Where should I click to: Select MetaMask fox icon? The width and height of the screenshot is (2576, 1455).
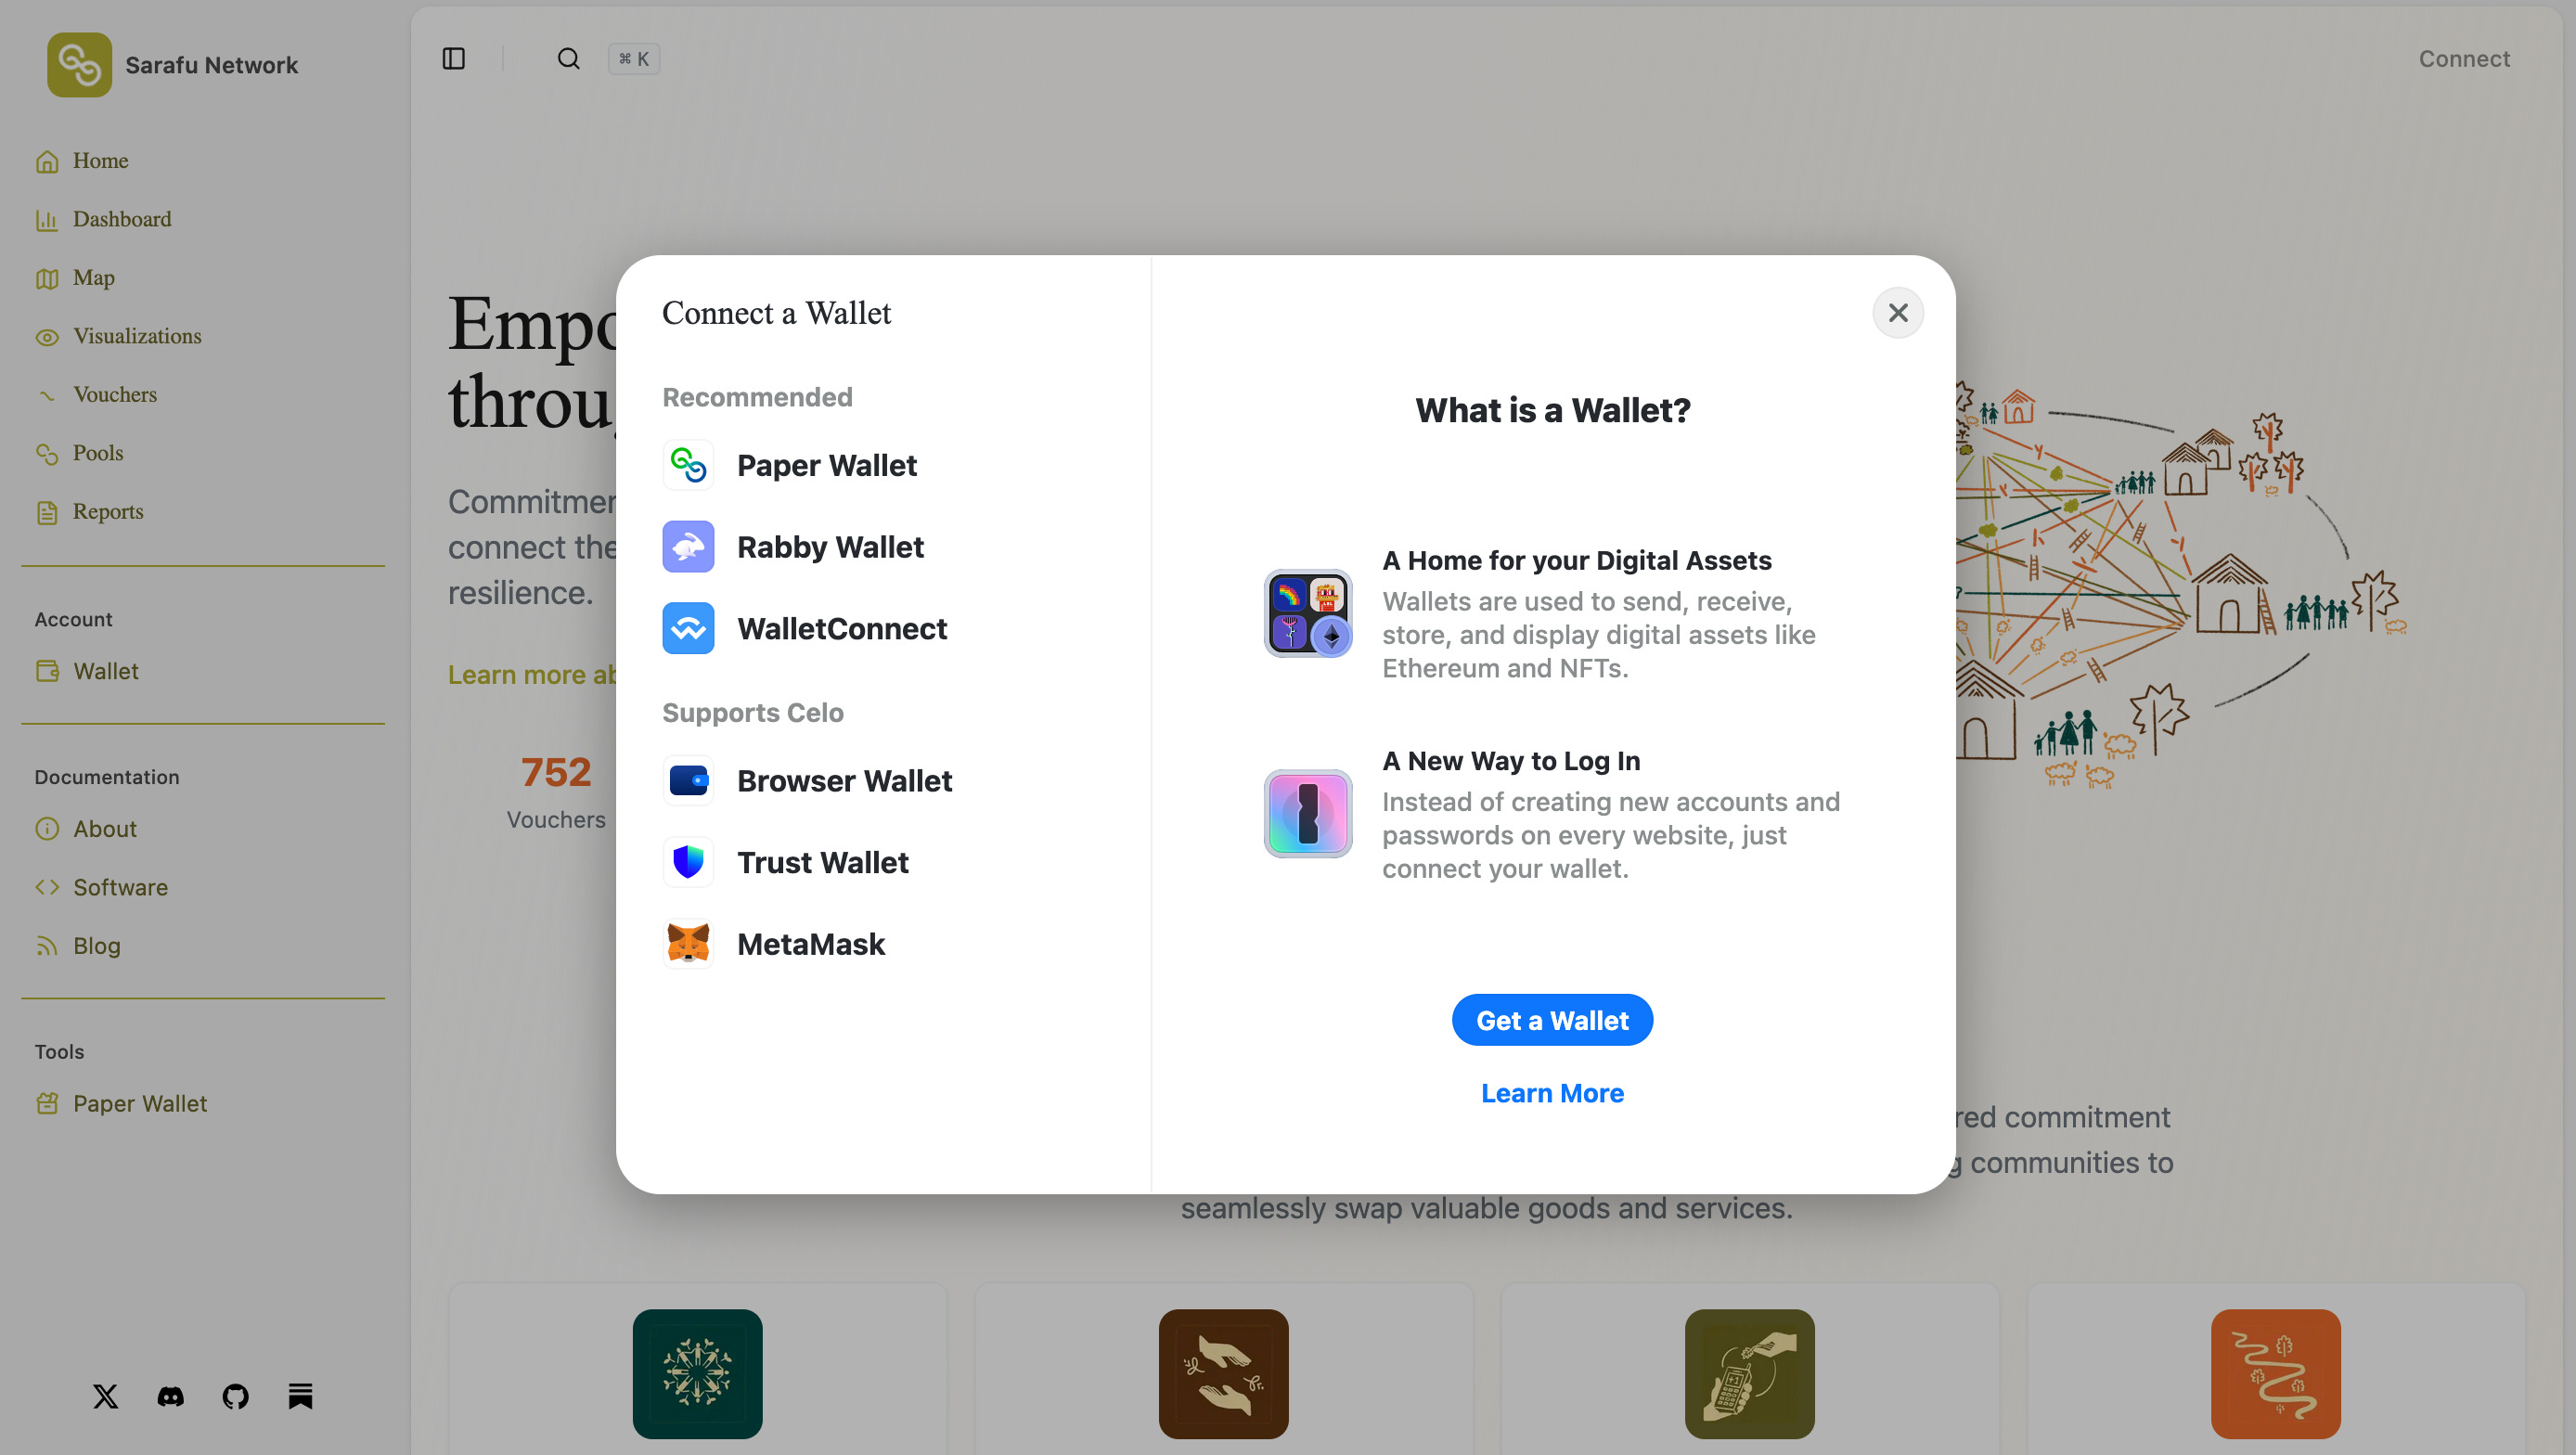(x=688, y=943)
